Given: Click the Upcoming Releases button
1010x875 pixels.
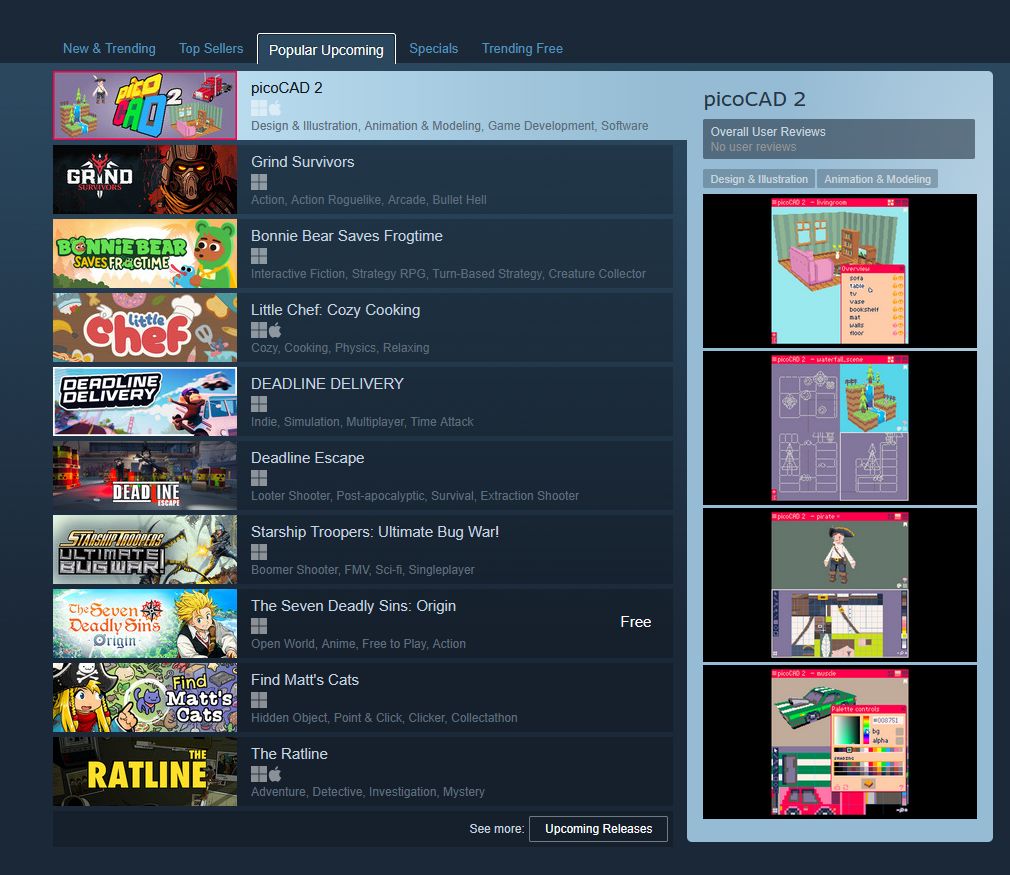Looking at the screenshot, I should point(598,829).
